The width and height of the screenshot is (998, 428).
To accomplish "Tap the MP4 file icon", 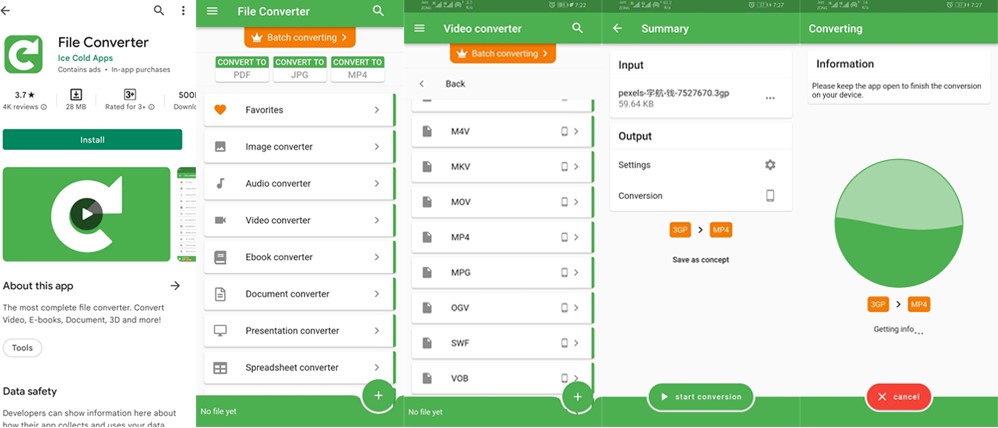I will click(427, 238).
